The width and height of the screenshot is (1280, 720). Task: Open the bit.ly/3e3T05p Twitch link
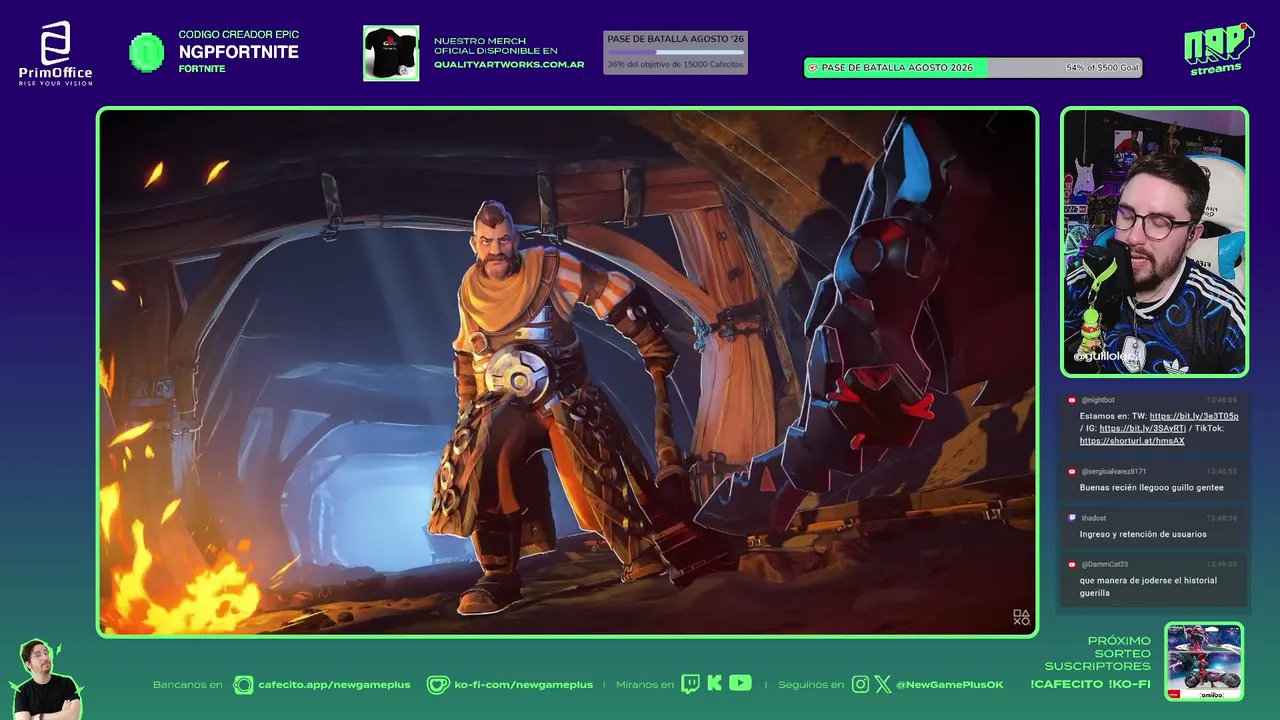tap(1194, 416)
